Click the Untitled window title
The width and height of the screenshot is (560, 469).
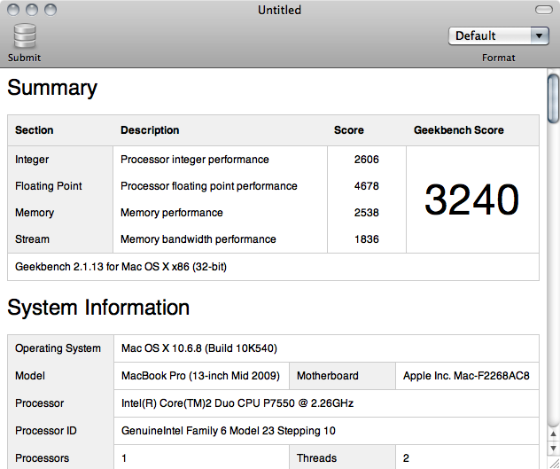coord(280,10)
